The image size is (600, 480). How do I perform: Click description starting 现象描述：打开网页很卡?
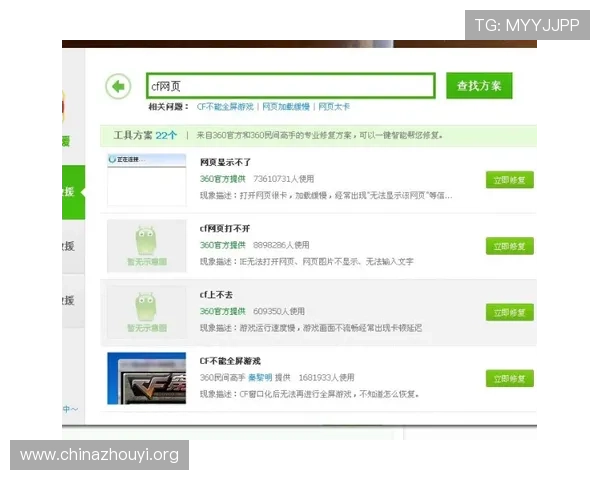(326, 196)
